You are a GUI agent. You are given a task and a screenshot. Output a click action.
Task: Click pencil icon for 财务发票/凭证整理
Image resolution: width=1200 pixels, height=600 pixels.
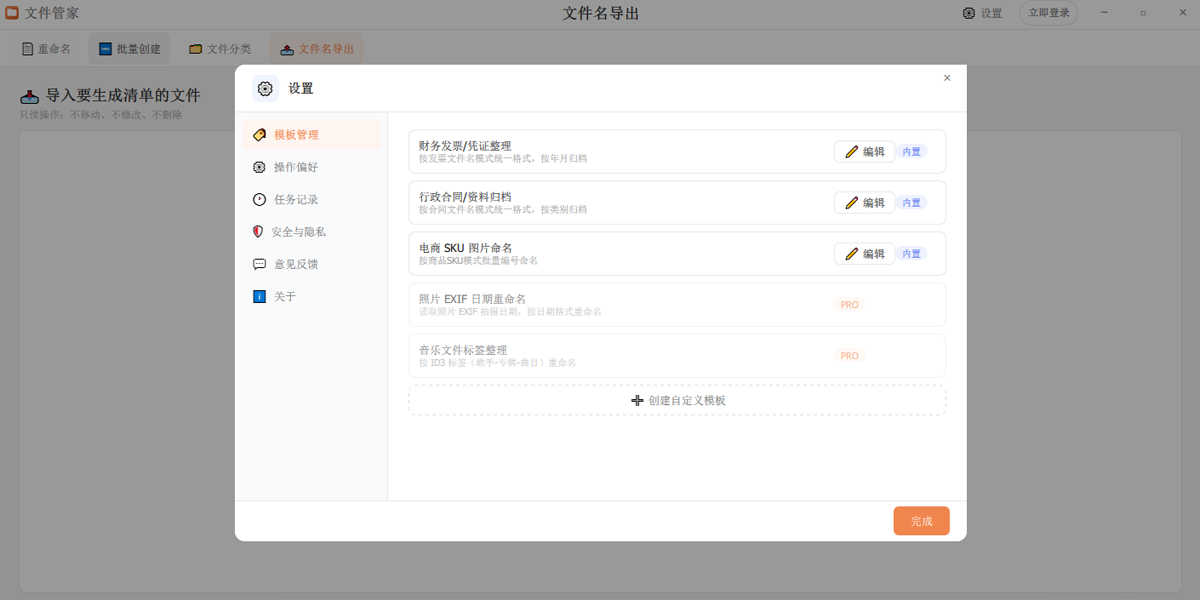852,152
